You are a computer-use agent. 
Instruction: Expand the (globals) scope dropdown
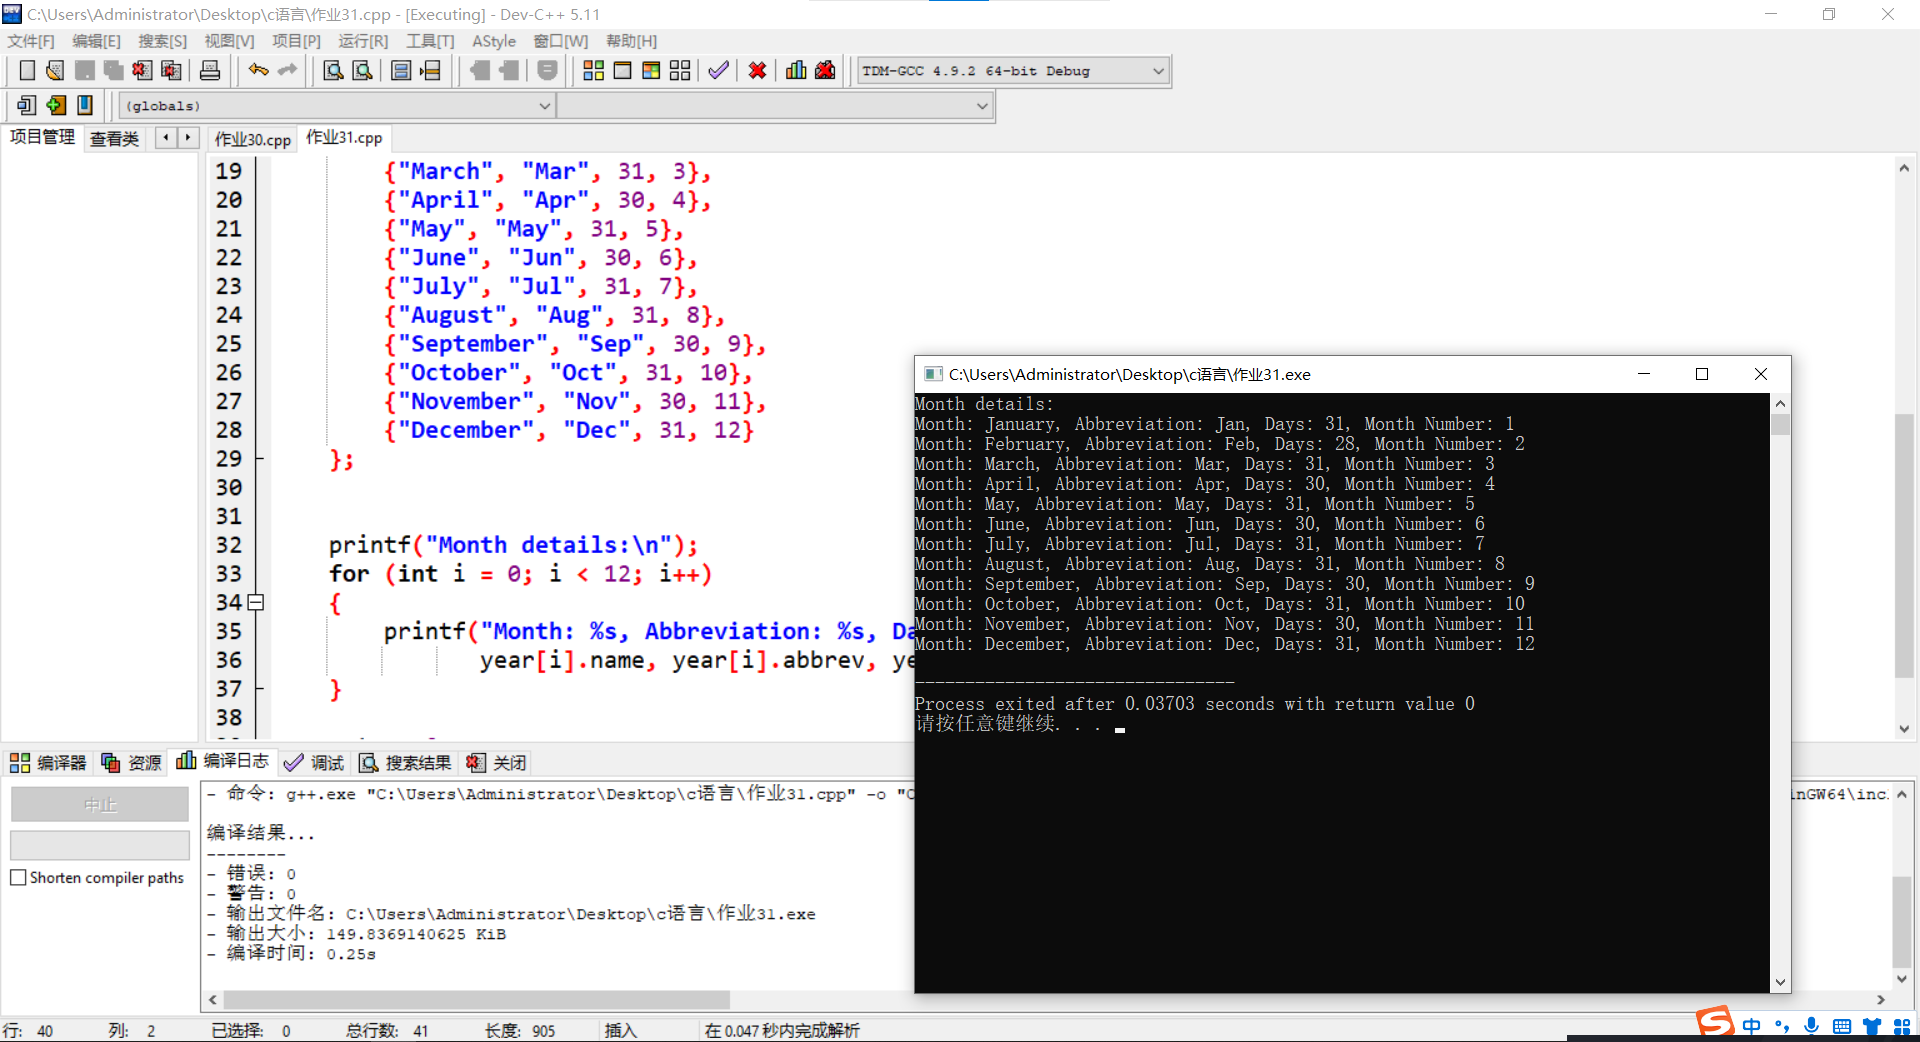(x=544, y=106)
